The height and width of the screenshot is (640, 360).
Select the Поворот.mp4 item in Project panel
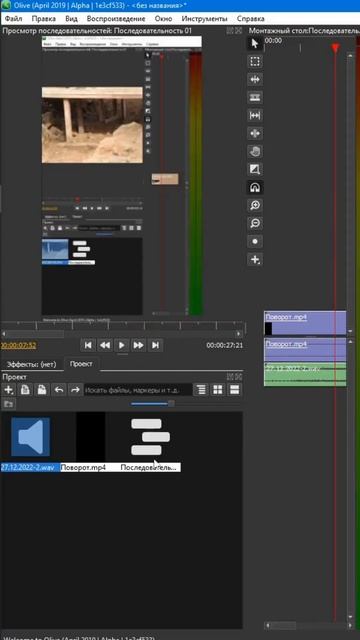pyautogui.click(x=90, y=442)
